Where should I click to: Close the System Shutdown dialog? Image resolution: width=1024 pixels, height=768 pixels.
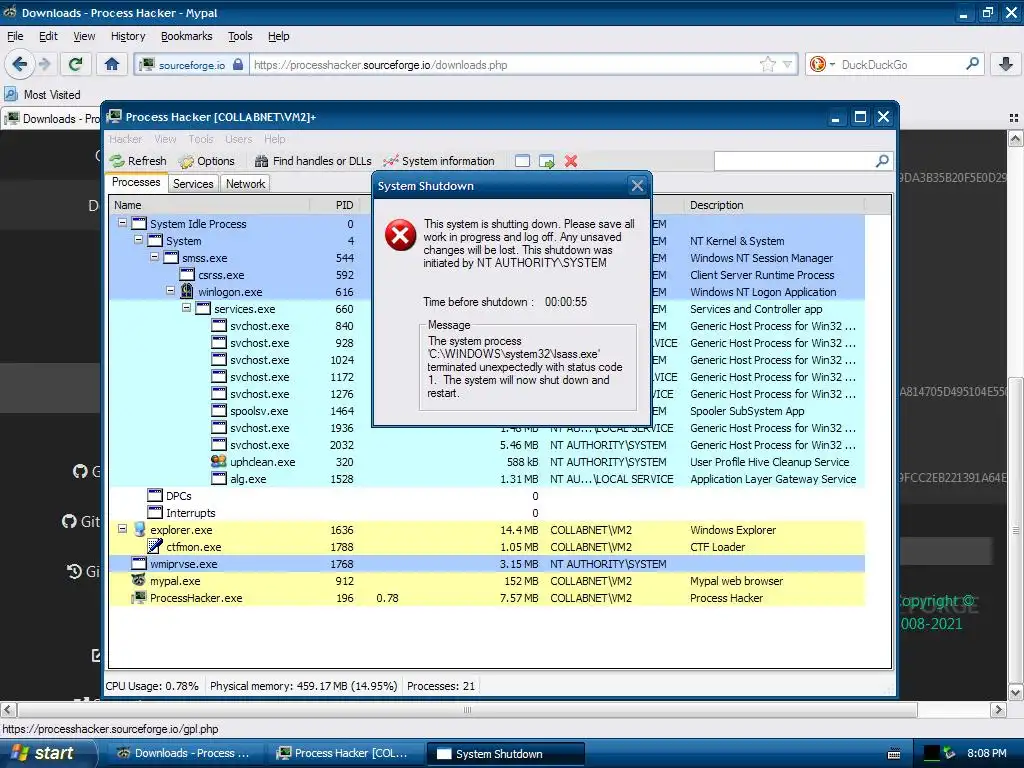click(637, 186)
